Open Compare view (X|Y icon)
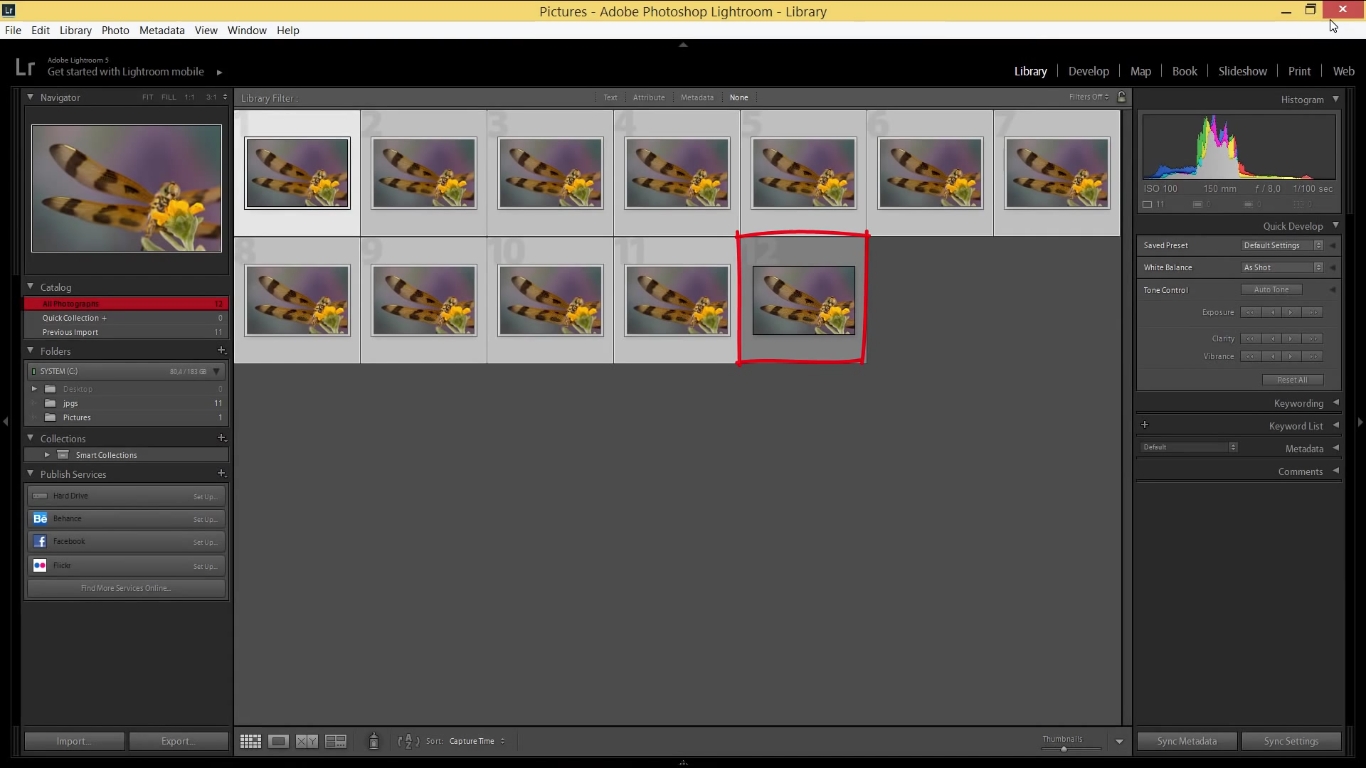This screenshot has height=768, width=1366. 307,741
